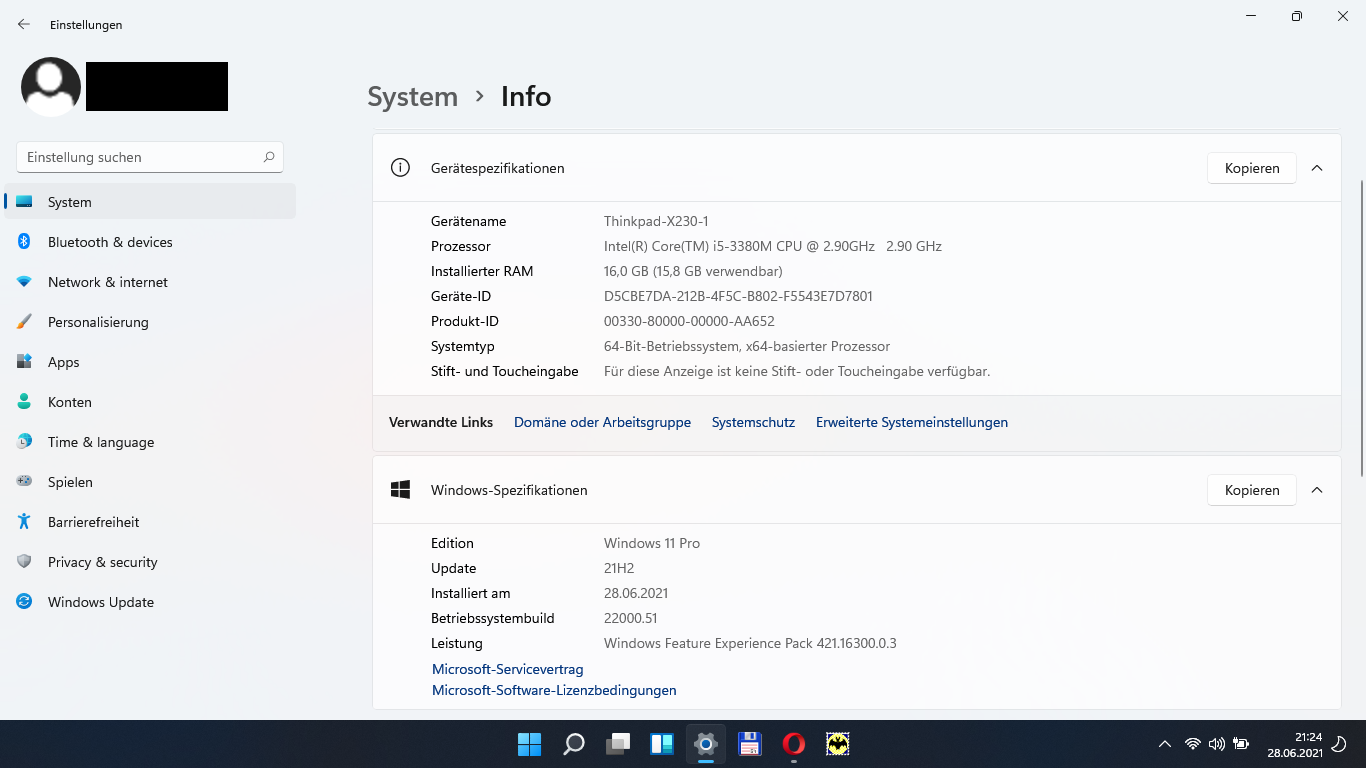
Task: Click the Konten person icon
Action: pos(24,402)
